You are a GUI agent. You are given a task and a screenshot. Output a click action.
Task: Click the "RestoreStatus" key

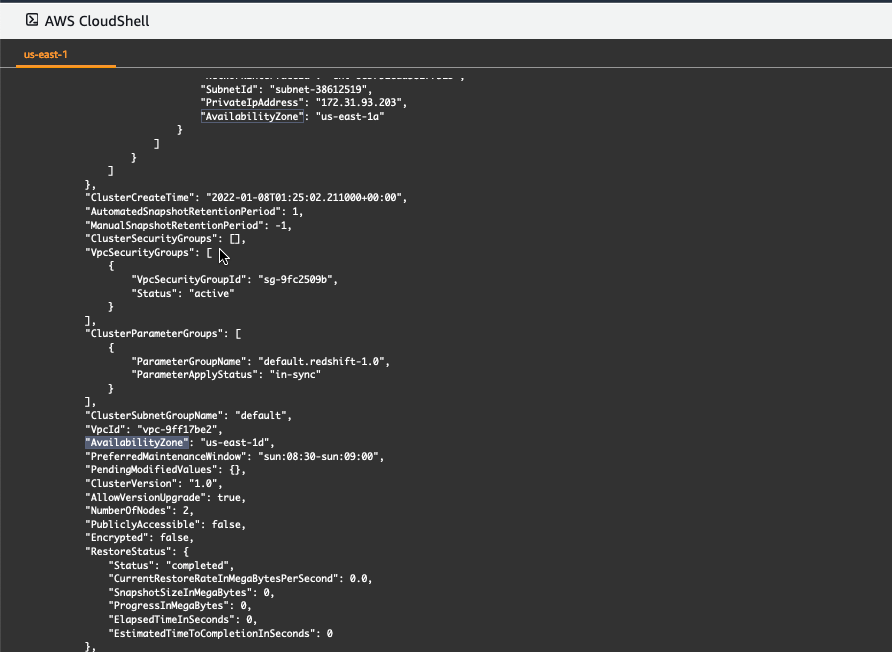tap(129, 551)
